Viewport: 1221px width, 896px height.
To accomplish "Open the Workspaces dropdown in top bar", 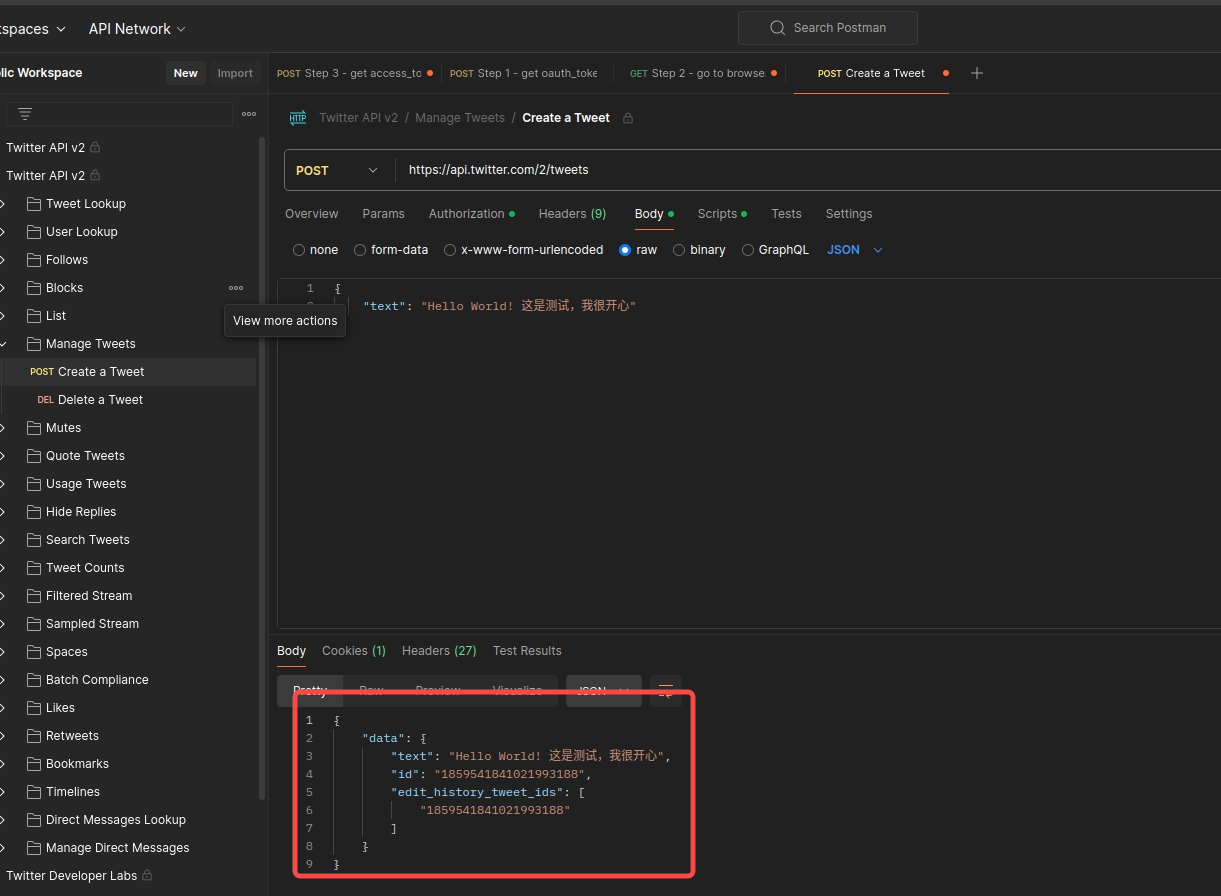I will pos(33,29).
